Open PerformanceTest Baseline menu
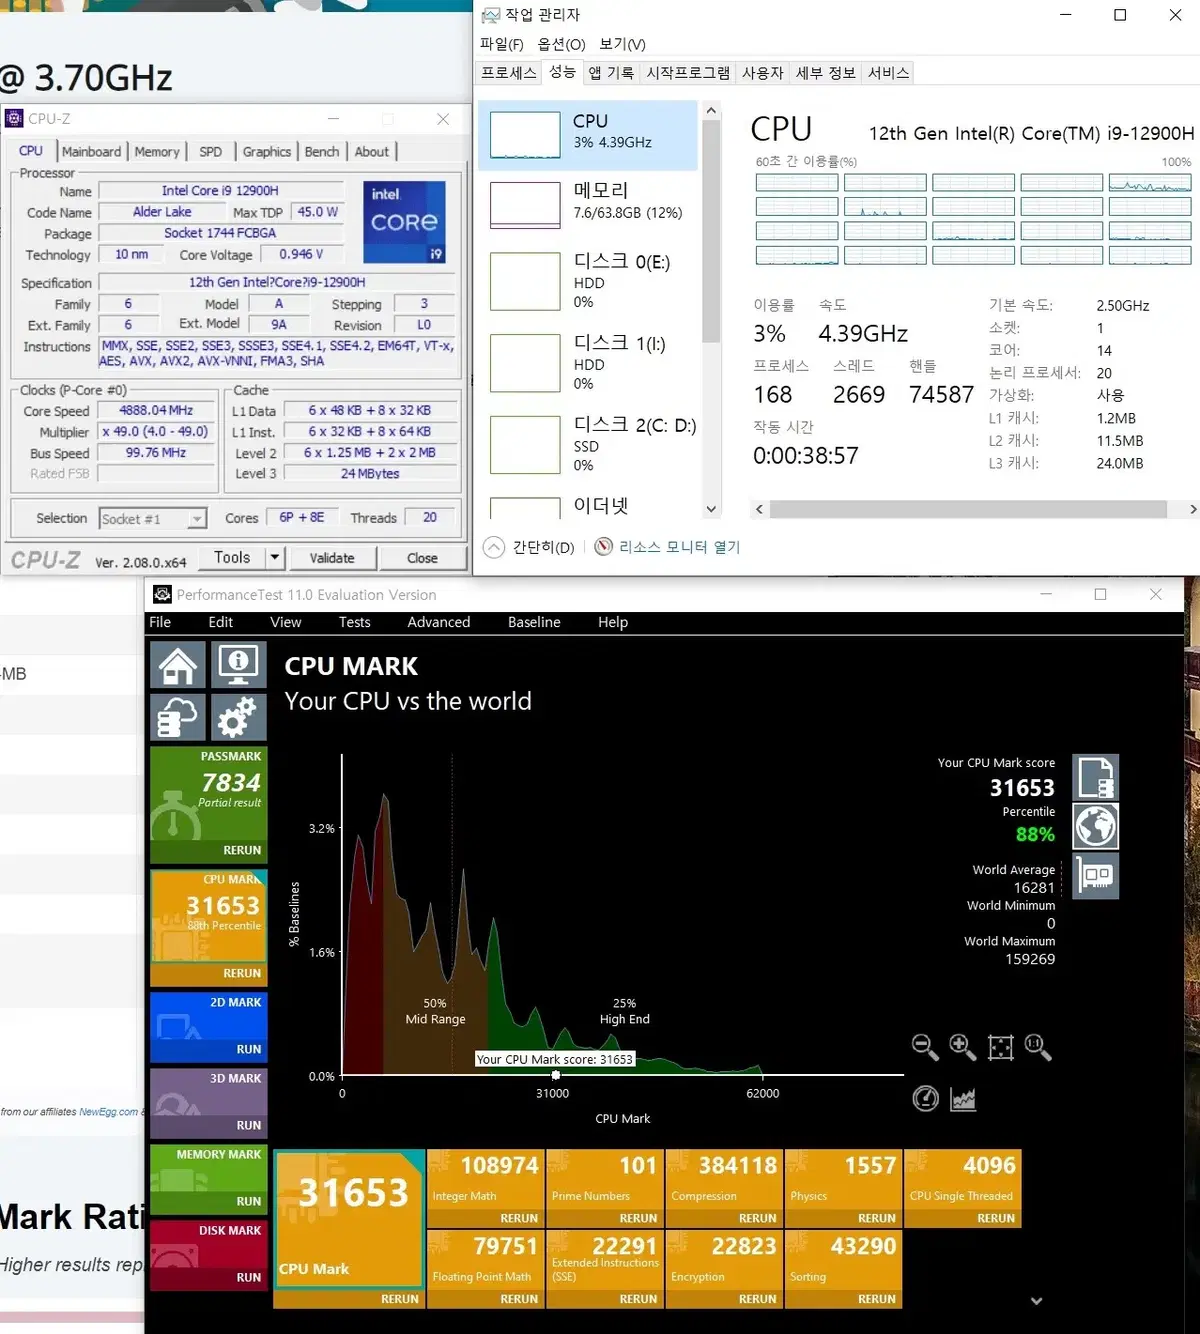 [x=534, y=622]
